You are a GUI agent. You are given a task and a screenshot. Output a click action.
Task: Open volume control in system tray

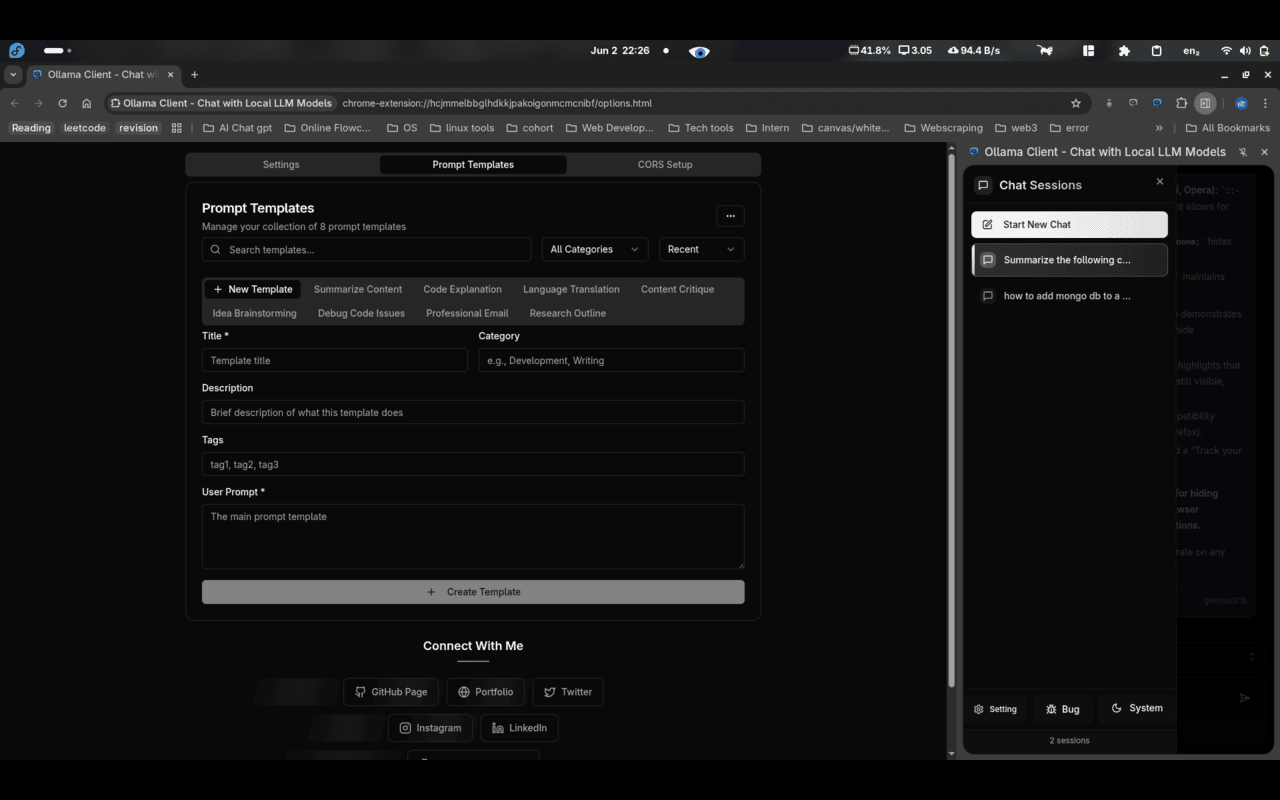point(1245,50)
